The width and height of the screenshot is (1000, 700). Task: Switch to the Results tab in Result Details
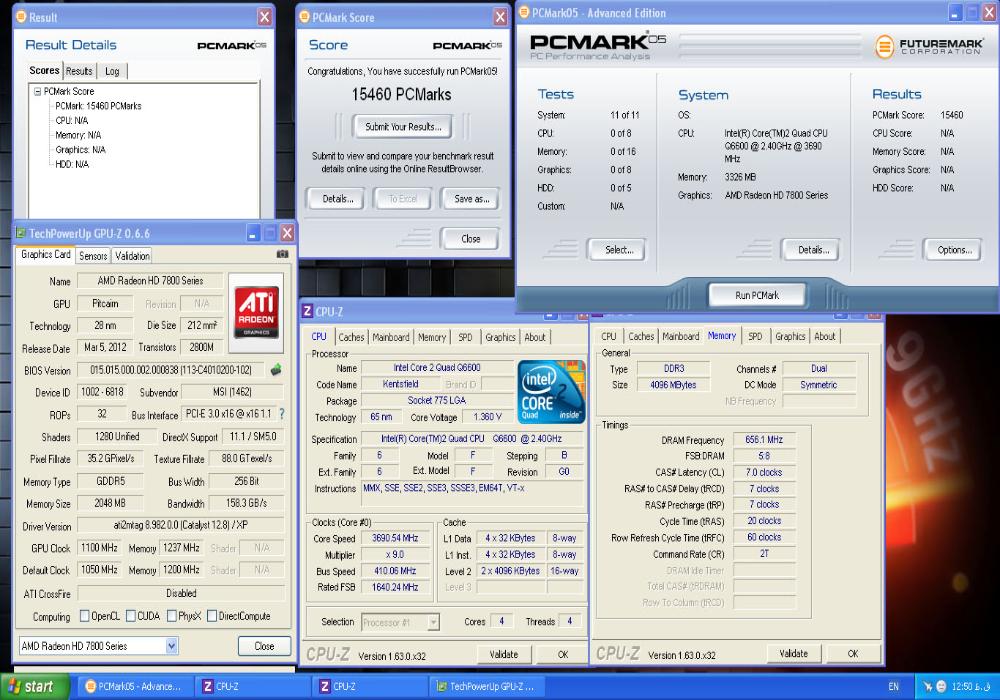[79, 71]
